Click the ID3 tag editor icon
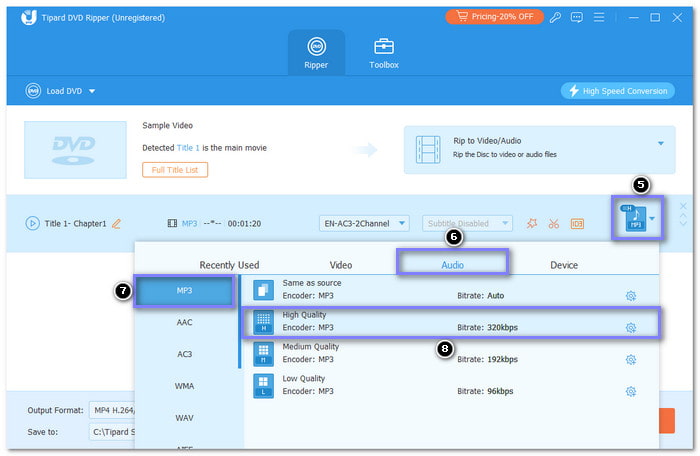The width and height of the screenshot is (700, 456). point(577,223)
